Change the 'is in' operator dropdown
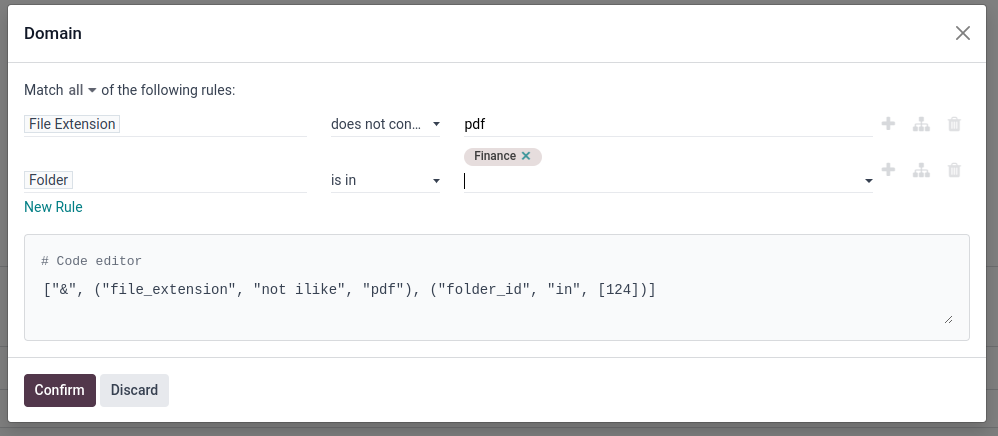The width and height of the screenshot is (998, 436). [386, 180]
